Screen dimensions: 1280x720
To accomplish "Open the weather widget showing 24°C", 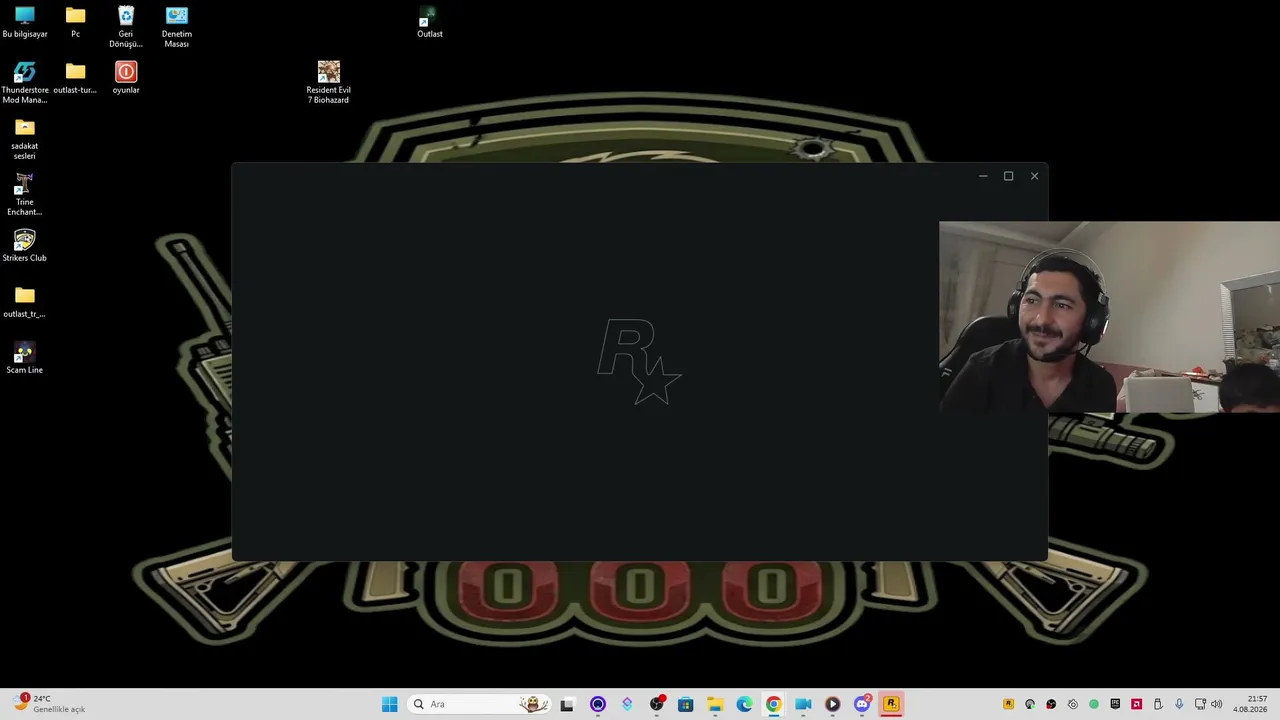I will coord(50,704).
